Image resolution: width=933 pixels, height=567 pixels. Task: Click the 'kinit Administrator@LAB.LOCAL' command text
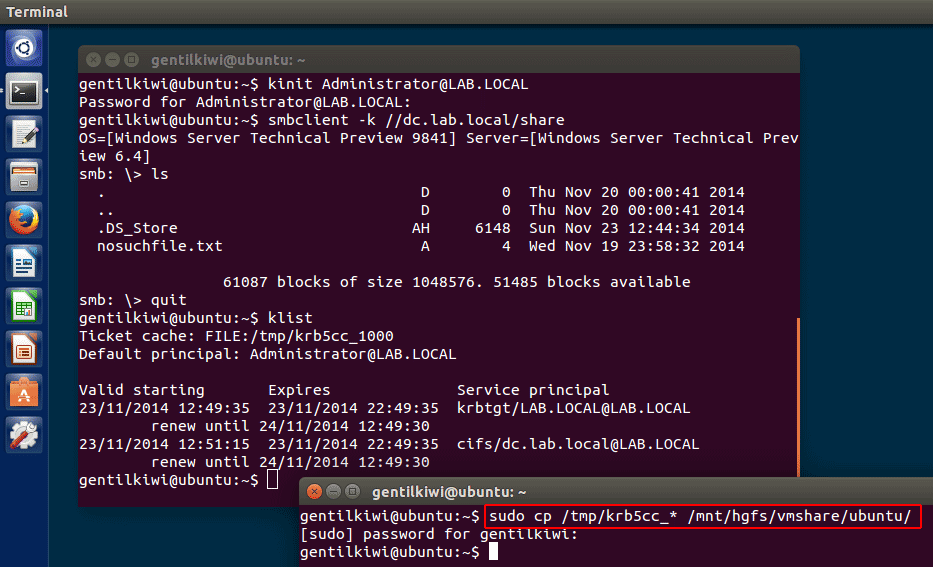tap(397, 84)
